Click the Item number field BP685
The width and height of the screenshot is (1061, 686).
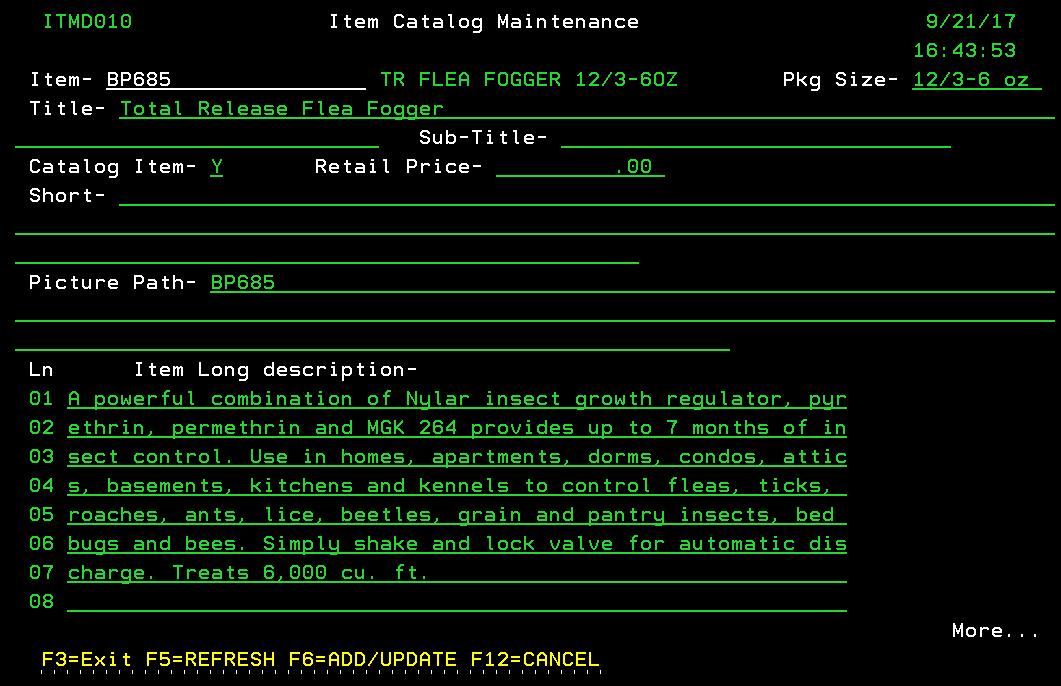tap(236, 80)
